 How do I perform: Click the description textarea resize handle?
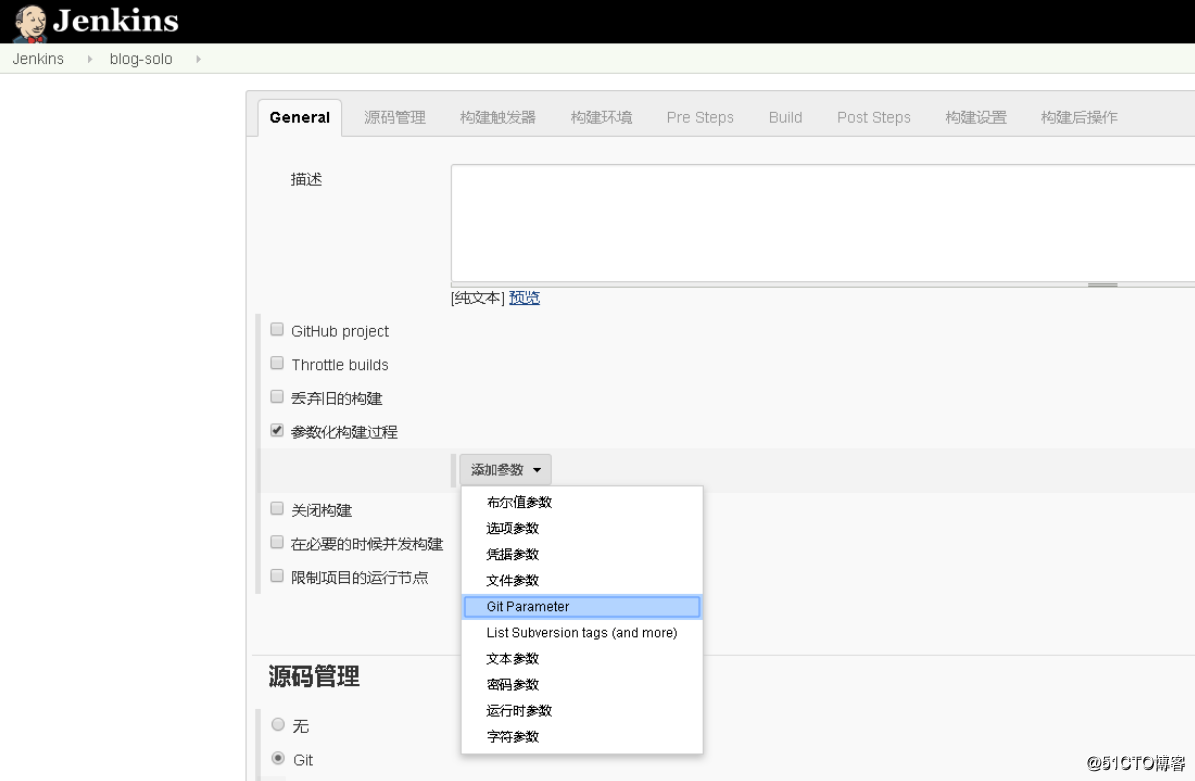click(x=1102, y=285)
